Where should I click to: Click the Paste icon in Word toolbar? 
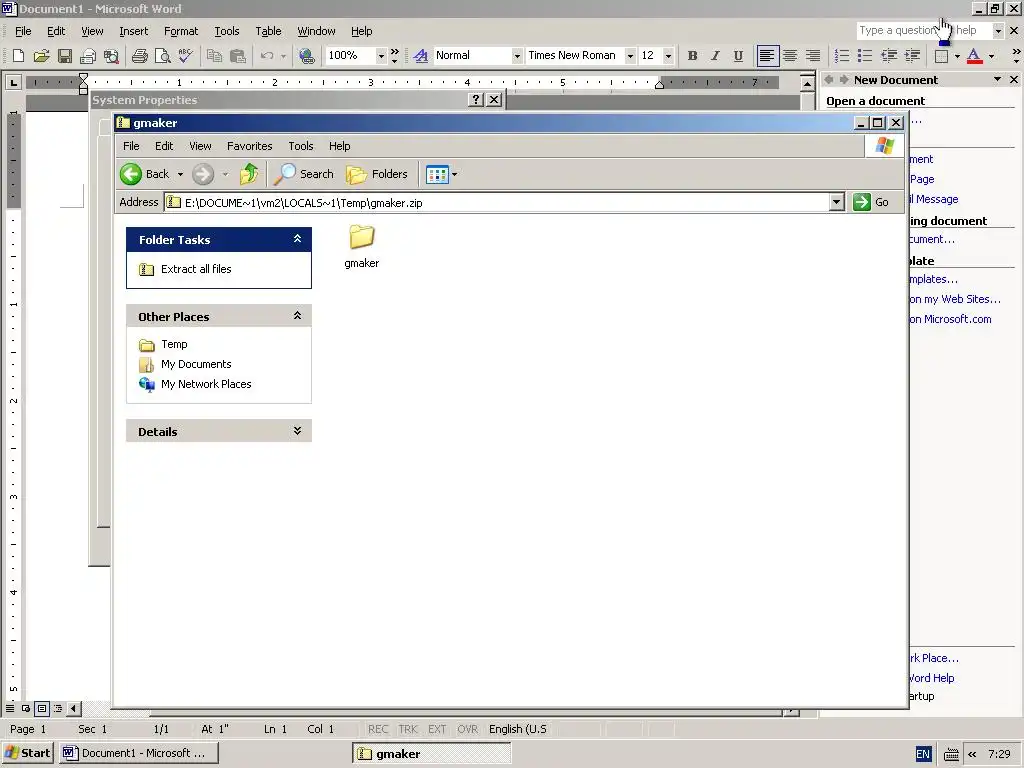(x=238, y=56)
